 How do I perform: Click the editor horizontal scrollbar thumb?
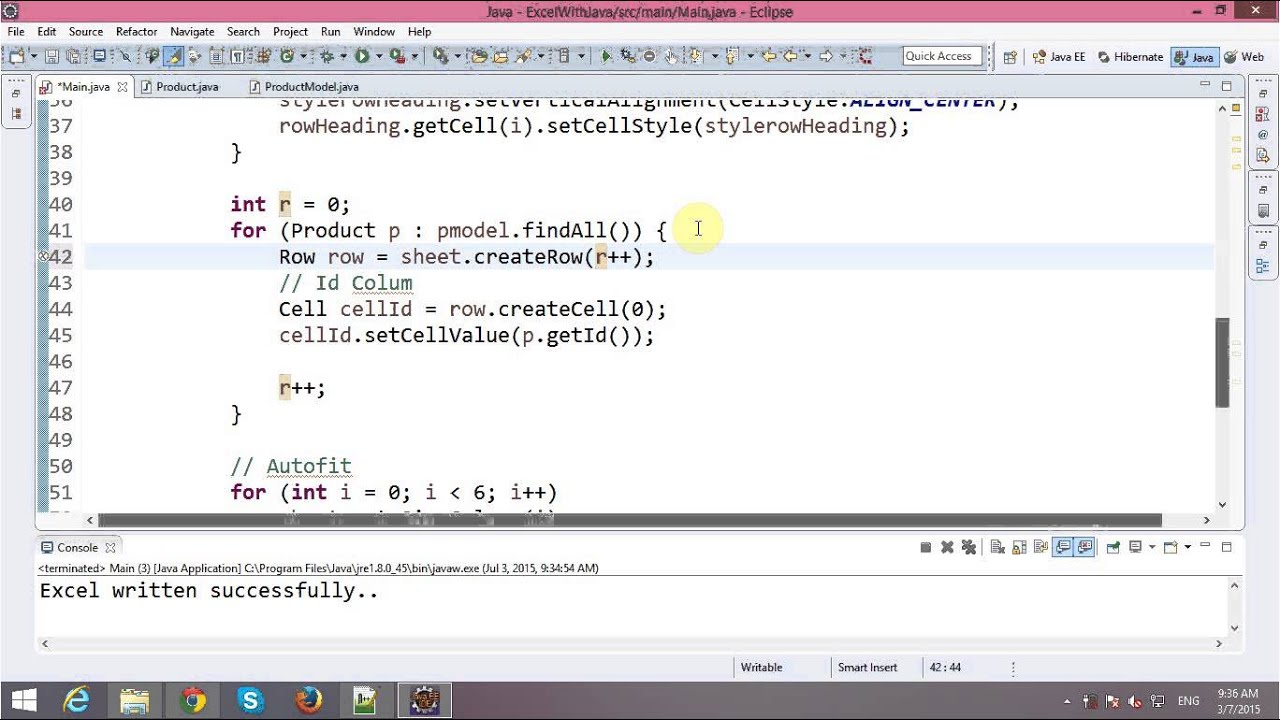(x=630, y=520)
